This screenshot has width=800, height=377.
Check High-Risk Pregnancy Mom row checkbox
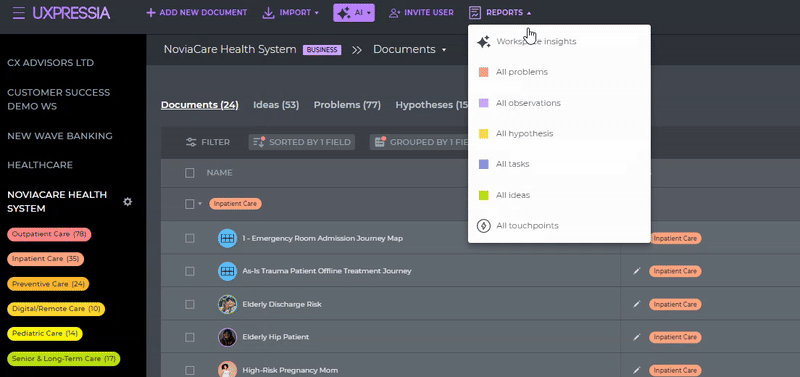click(190, 370)
